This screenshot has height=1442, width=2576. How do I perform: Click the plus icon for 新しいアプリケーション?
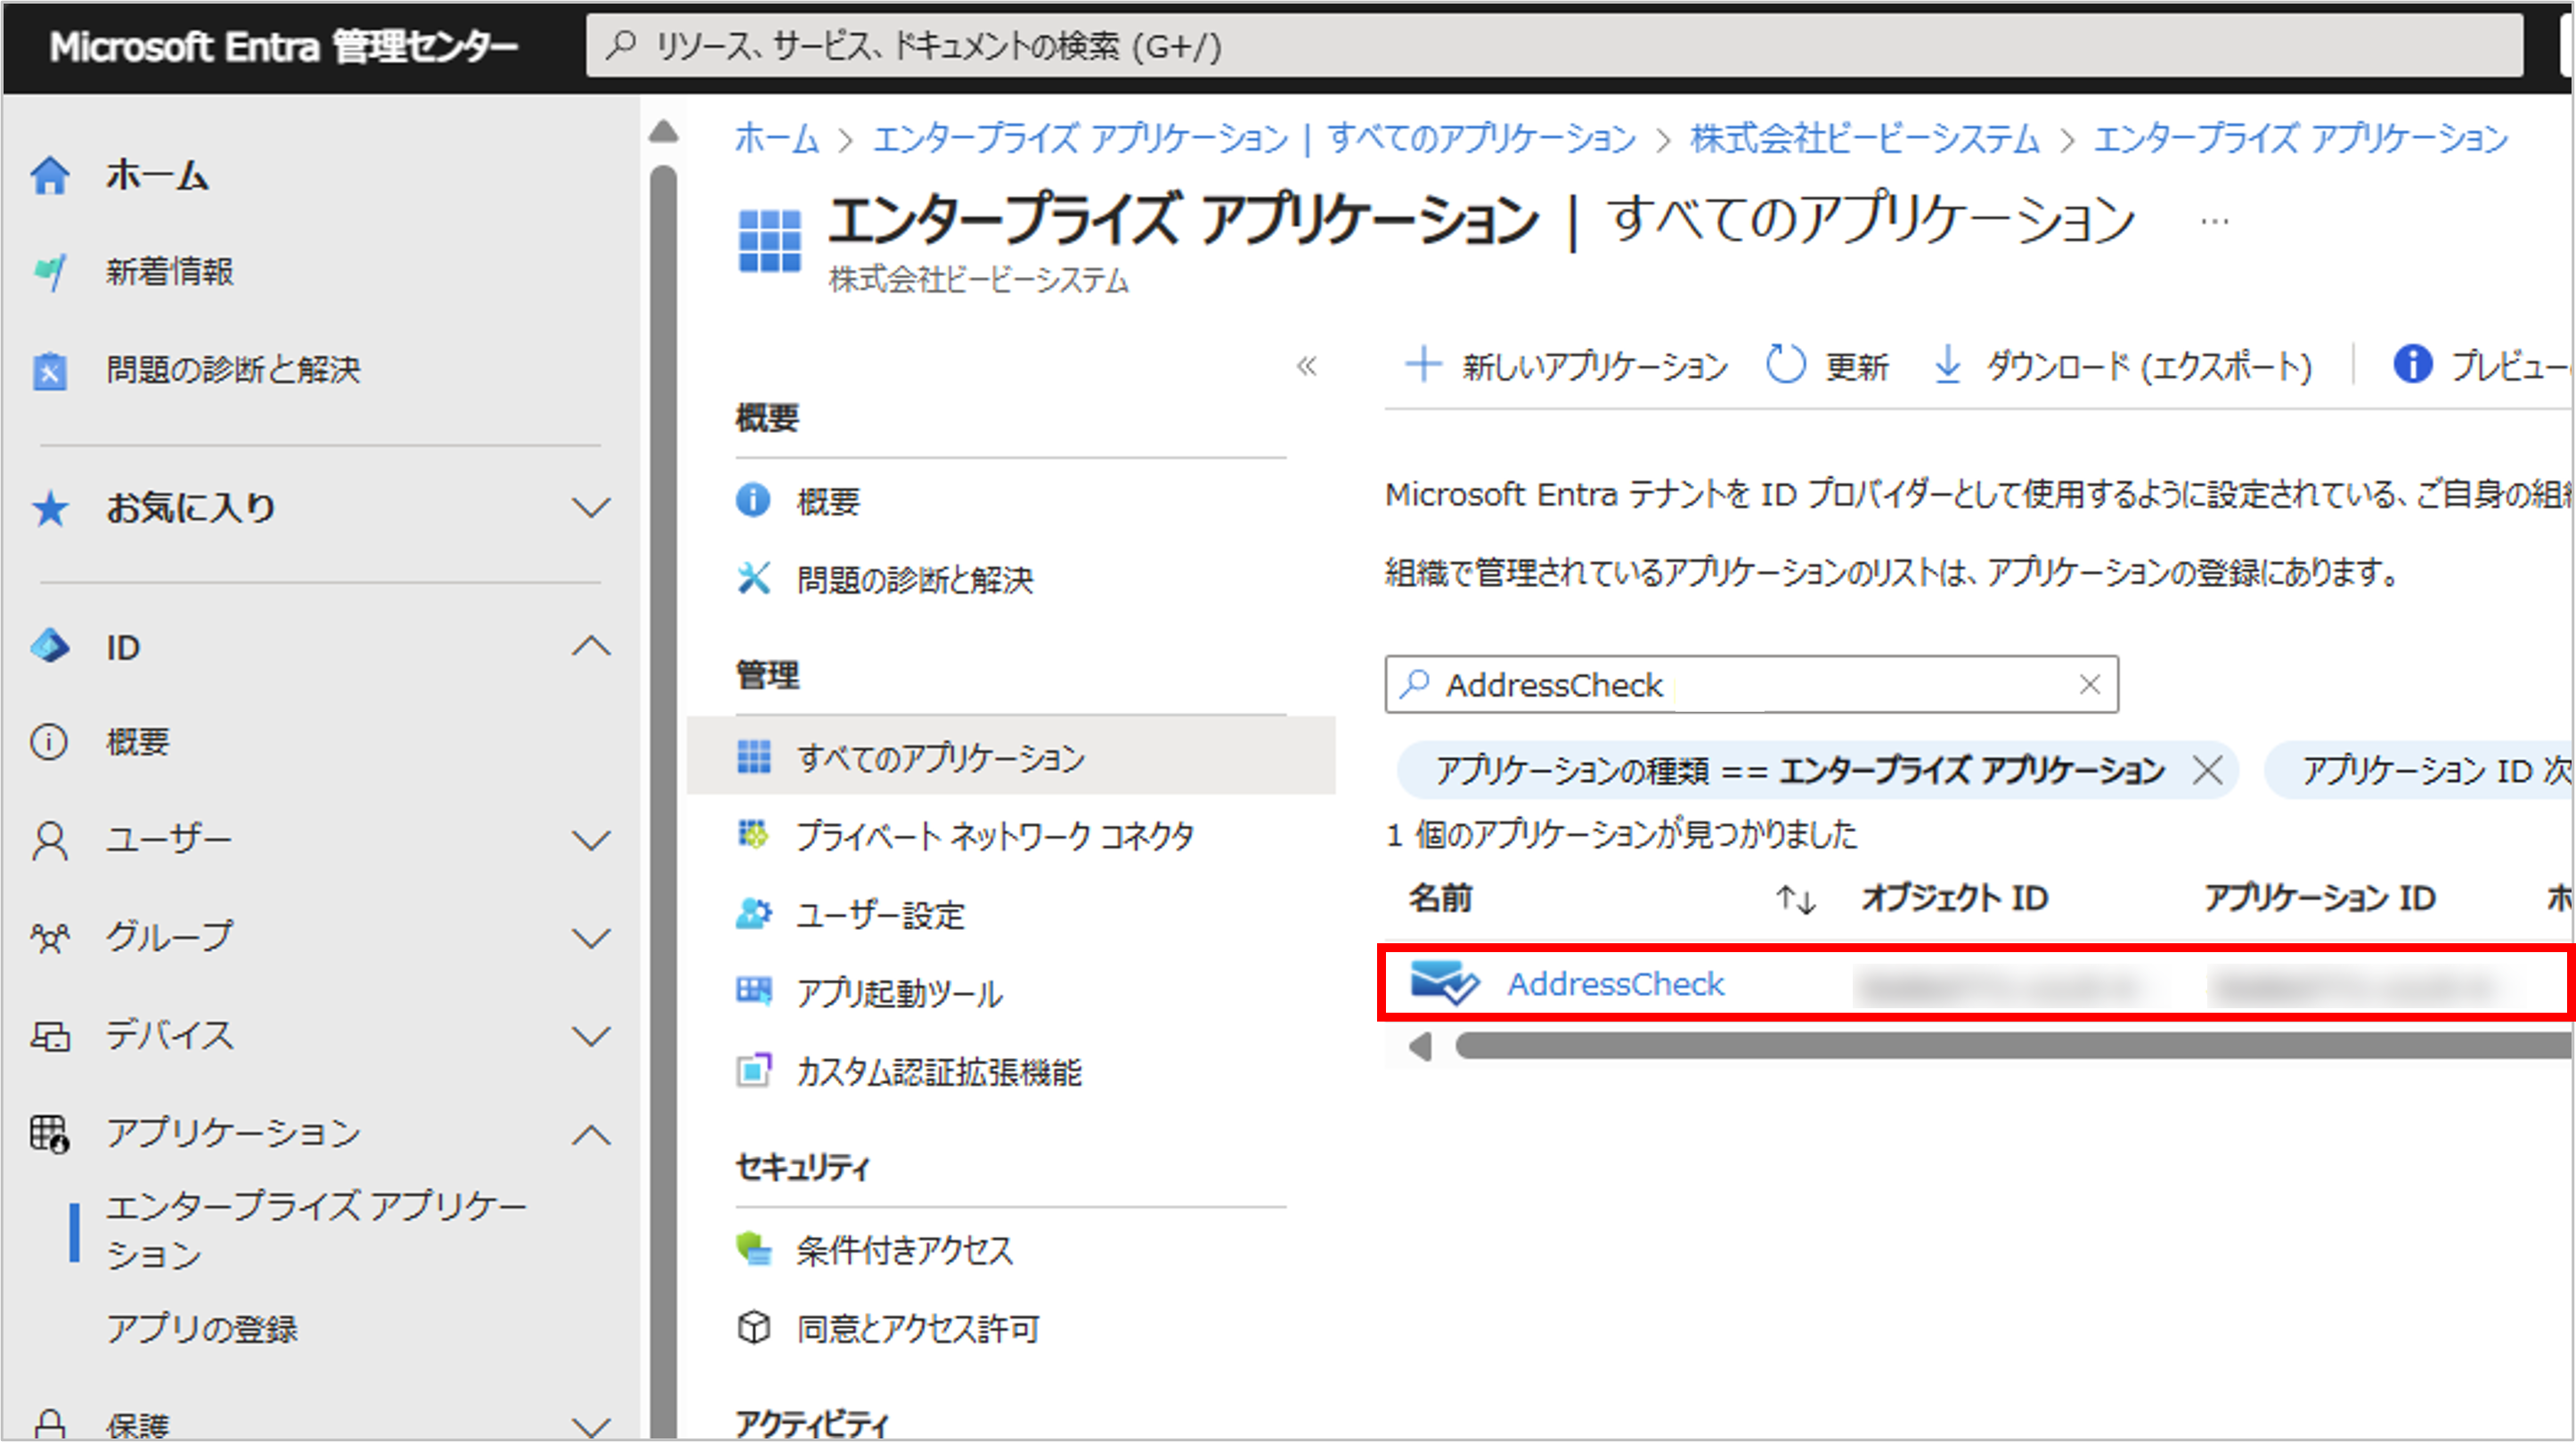point(1422,365)
